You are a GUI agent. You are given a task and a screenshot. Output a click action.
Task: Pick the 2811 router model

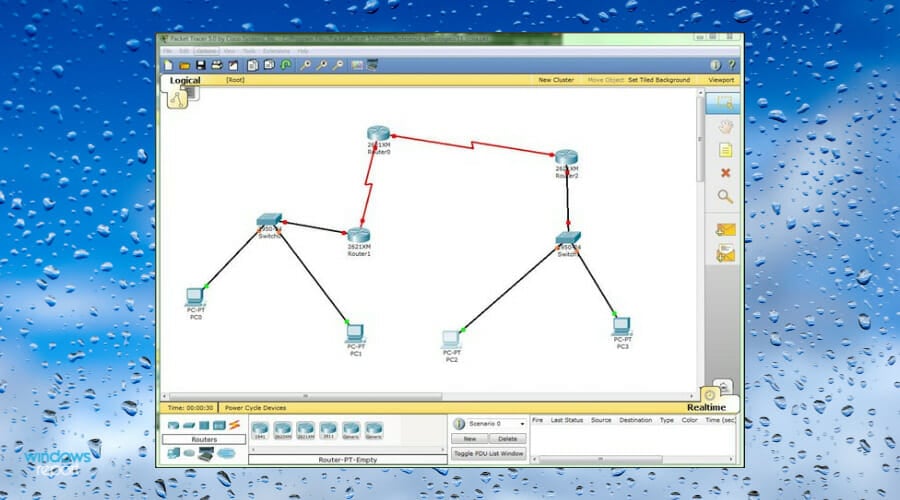(x=328, y=431)
